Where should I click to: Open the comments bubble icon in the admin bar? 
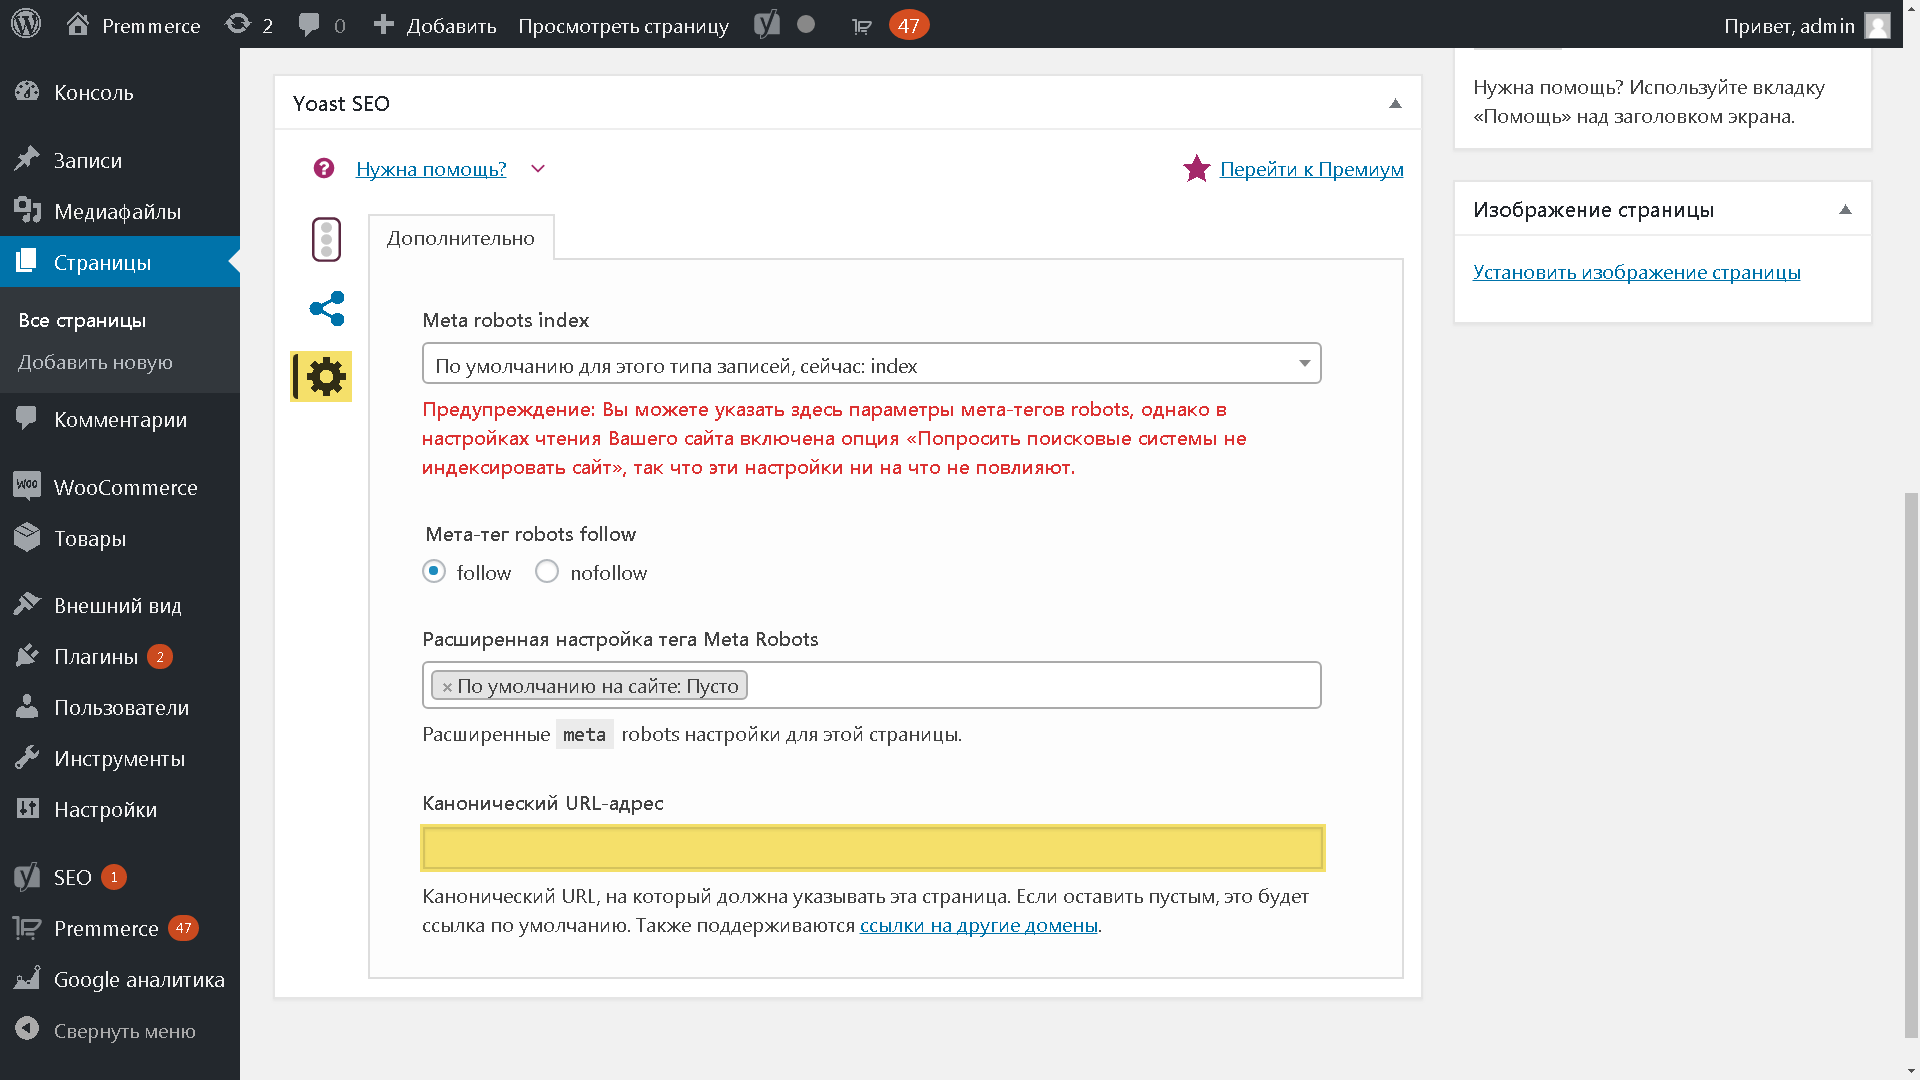[x=309, y=24]
